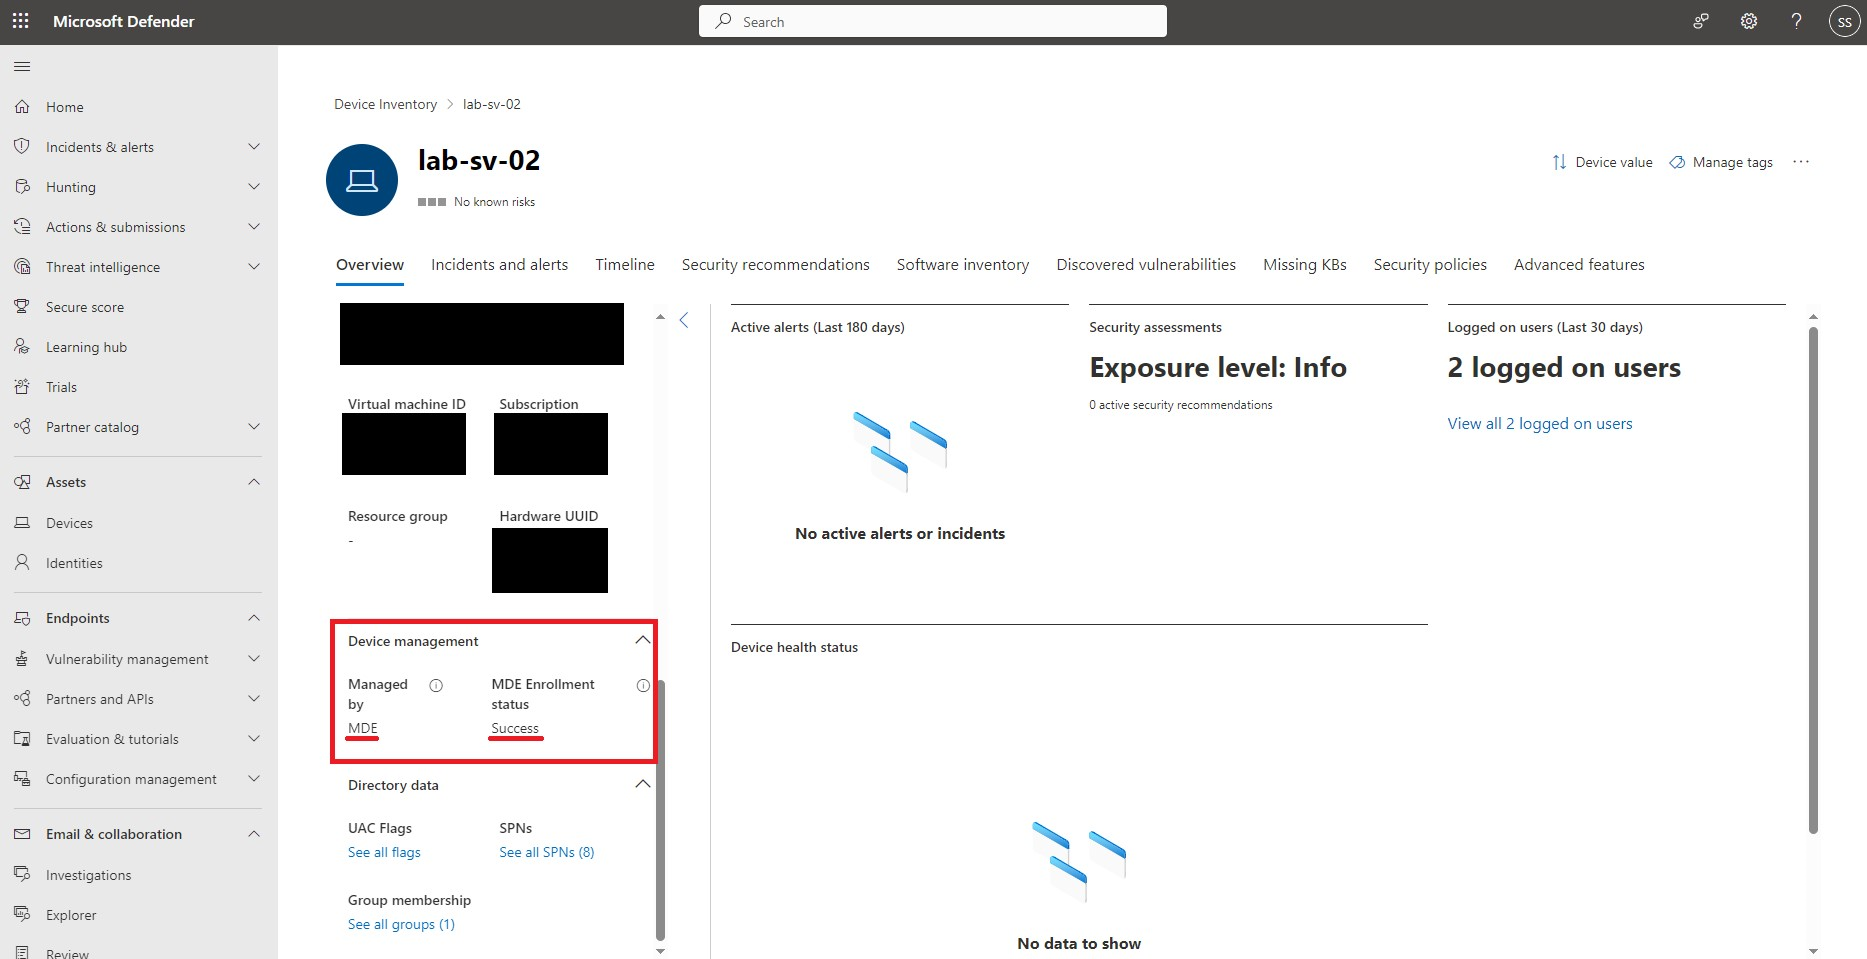Expand the Incidents & alerts section chevron
The image size is (1867, 959).
point(254,147)
